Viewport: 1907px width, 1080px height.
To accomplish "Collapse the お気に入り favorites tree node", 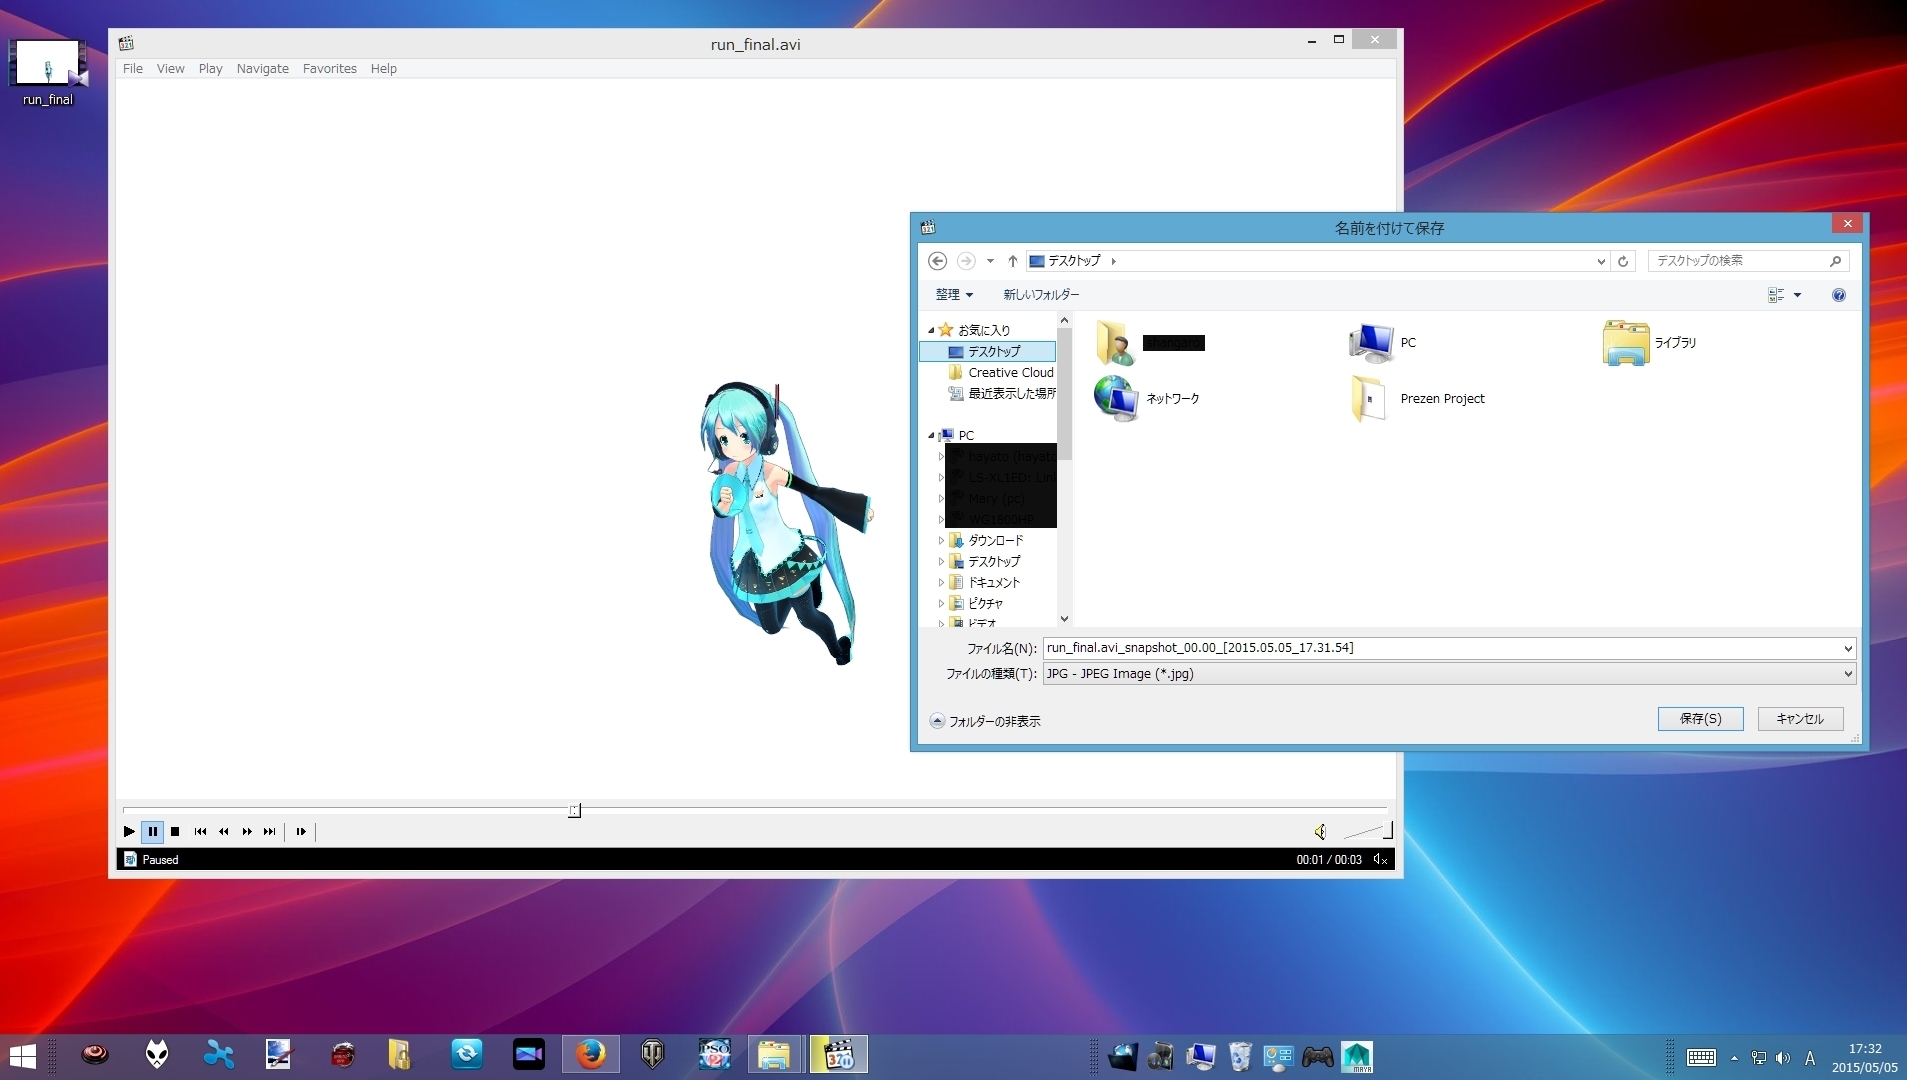I will [x=931, y=330].
